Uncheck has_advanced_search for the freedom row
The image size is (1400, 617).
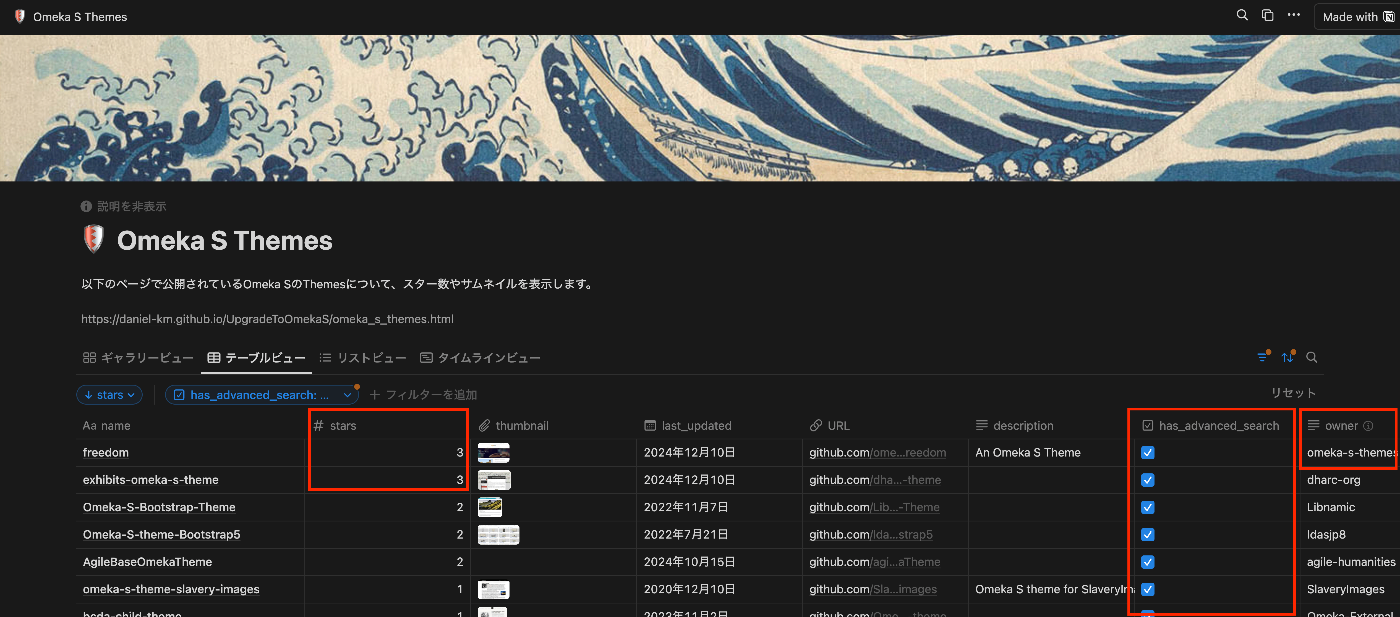(x=1147, y=452)
